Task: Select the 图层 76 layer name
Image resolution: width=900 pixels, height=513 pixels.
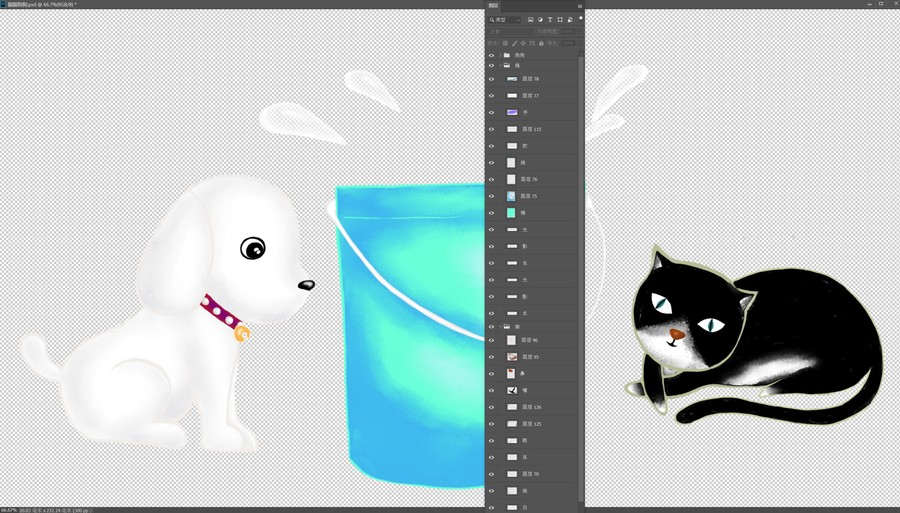Action: [529, 180]
